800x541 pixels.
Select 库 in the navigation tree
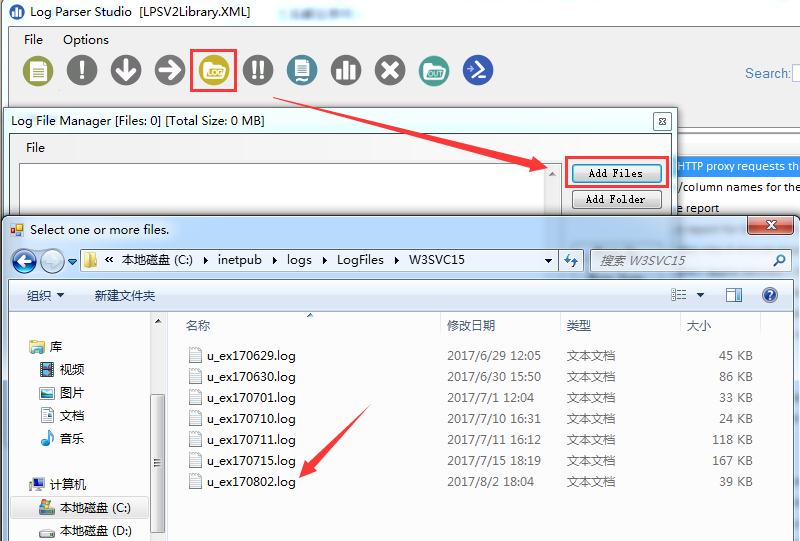[46, 347]
